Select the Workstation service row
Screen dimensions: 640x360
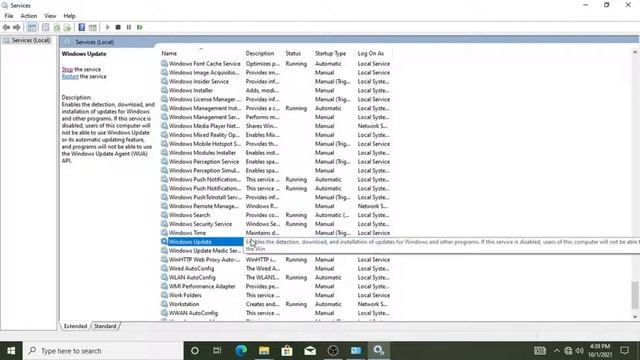click(x=276, y=304)
